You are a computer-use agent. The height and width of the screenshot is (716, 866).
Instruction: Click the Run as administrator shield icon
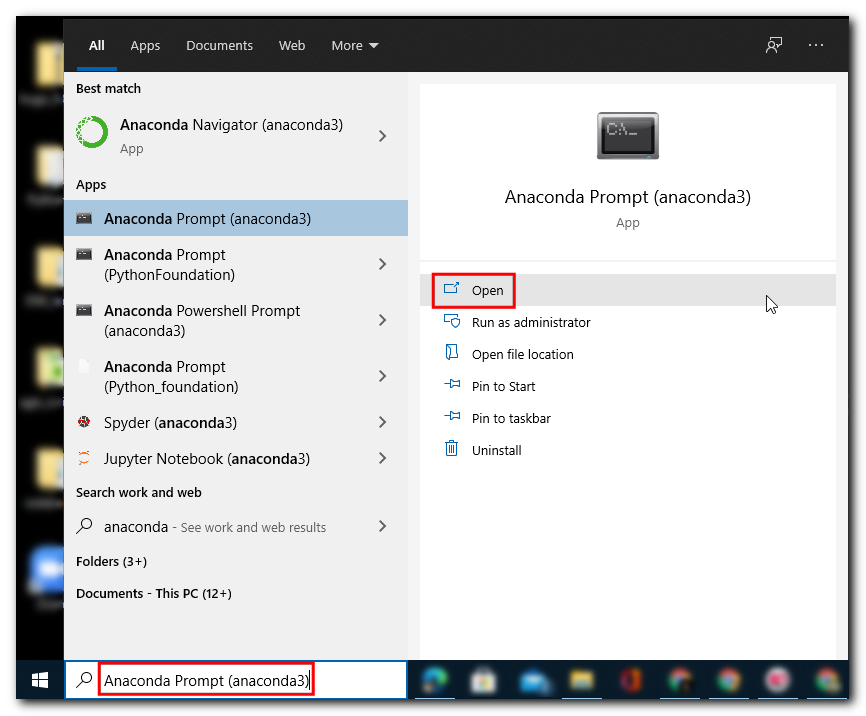(x=452, y=320)
